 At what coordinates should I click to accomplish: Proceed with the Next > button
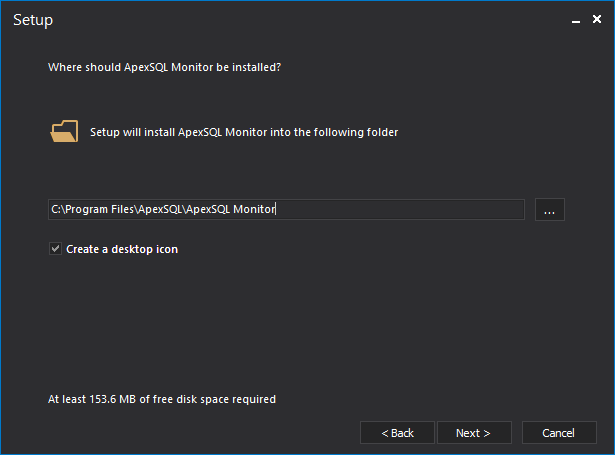pos(474,433)
